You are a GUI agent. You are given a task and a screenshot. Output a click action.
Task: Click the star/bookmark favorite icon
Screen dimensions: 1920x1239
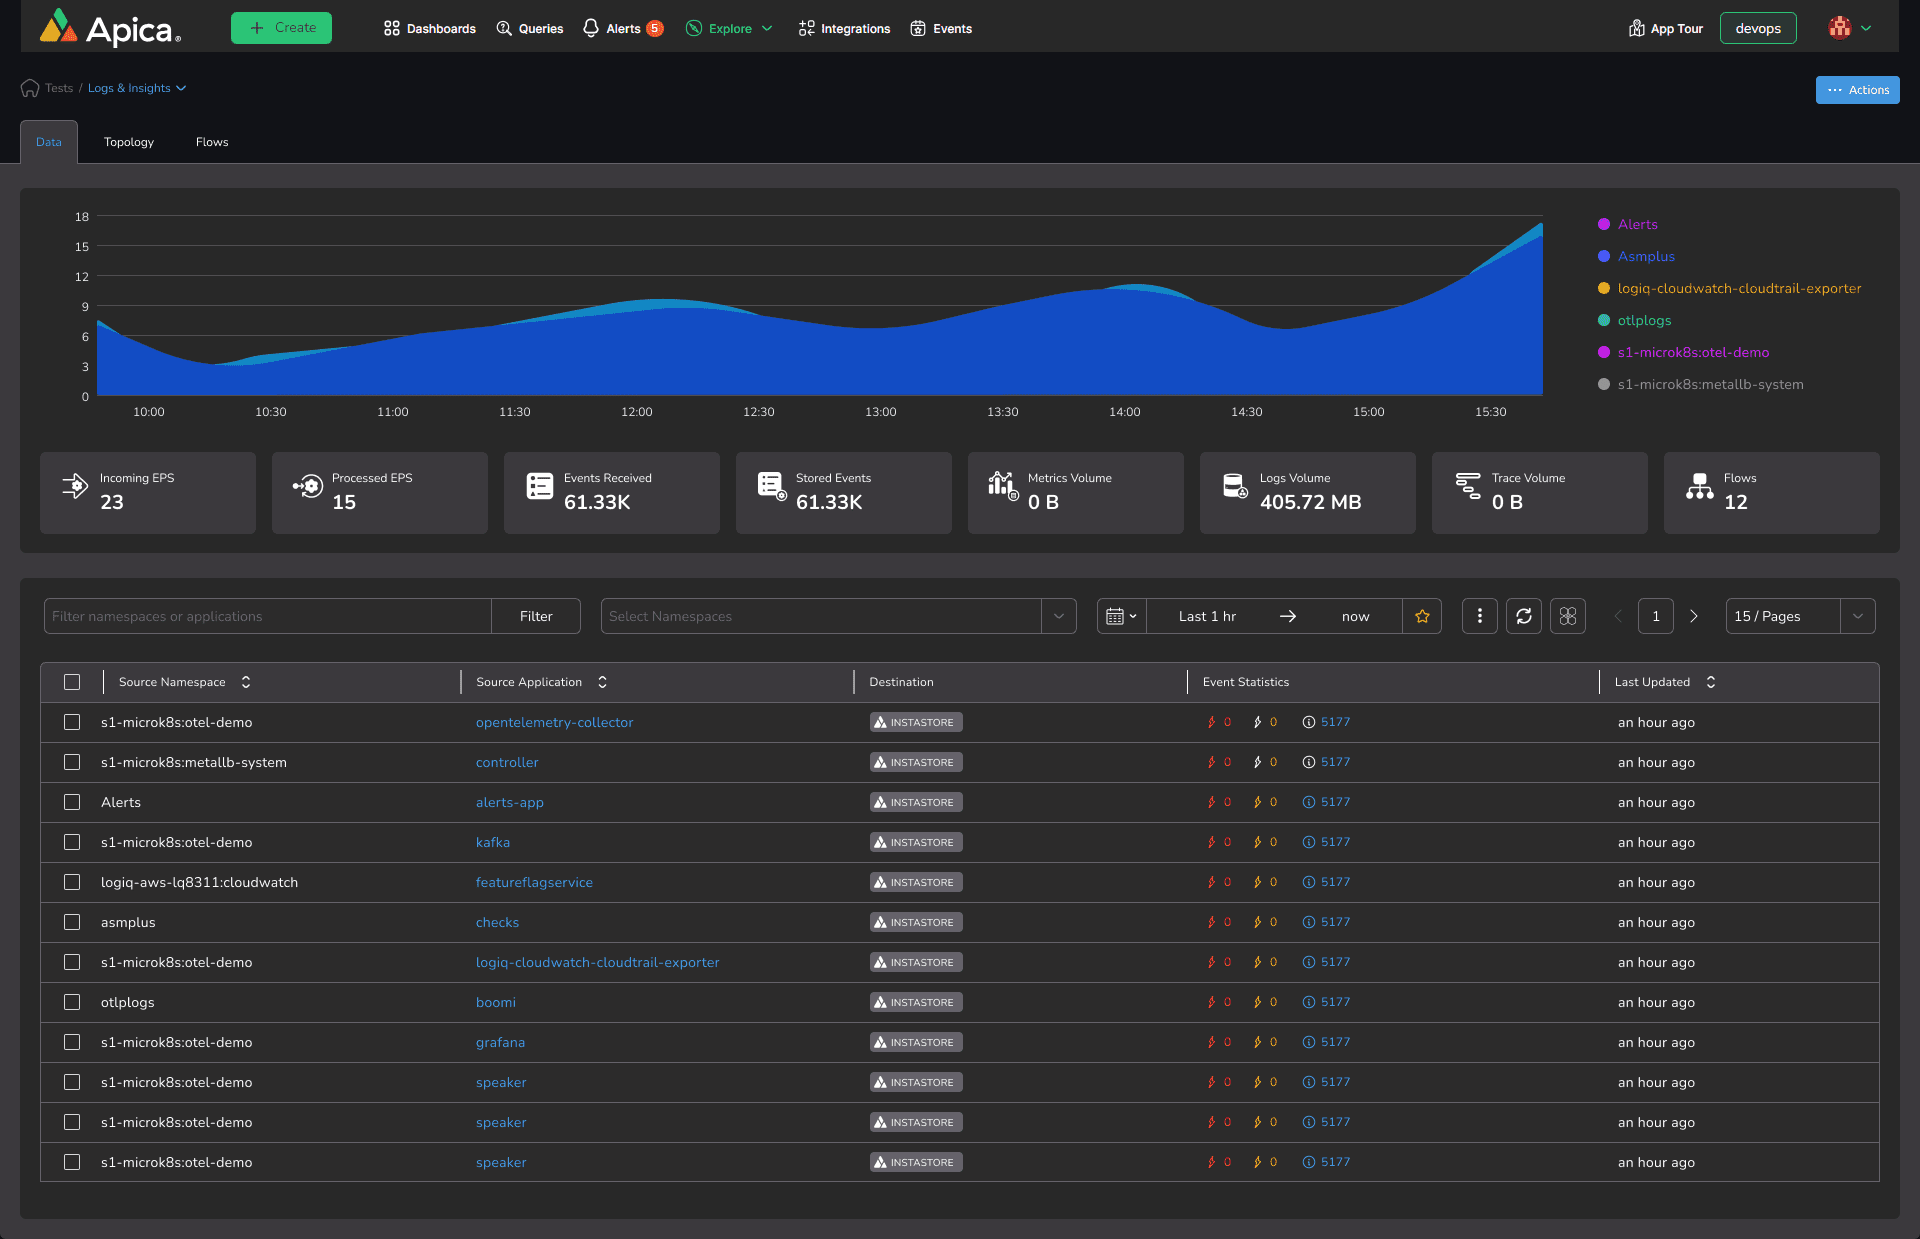point(1423,616)
